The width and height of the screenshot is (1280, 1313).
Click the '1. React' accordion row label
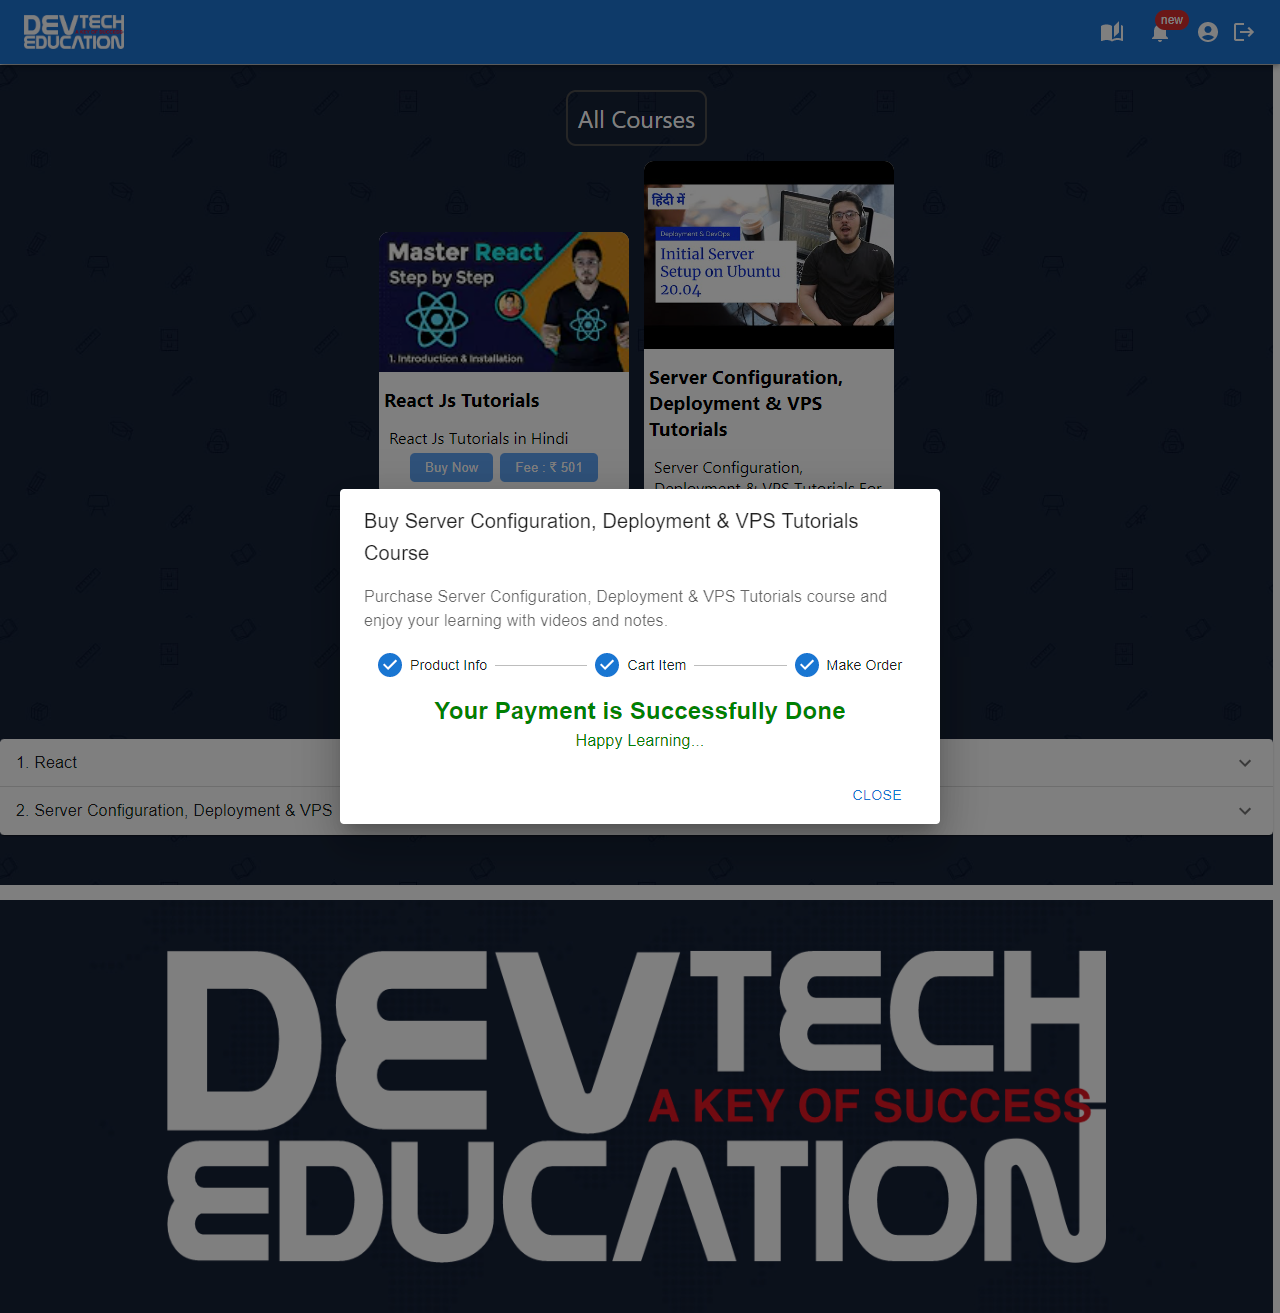(x=47, y=762)
